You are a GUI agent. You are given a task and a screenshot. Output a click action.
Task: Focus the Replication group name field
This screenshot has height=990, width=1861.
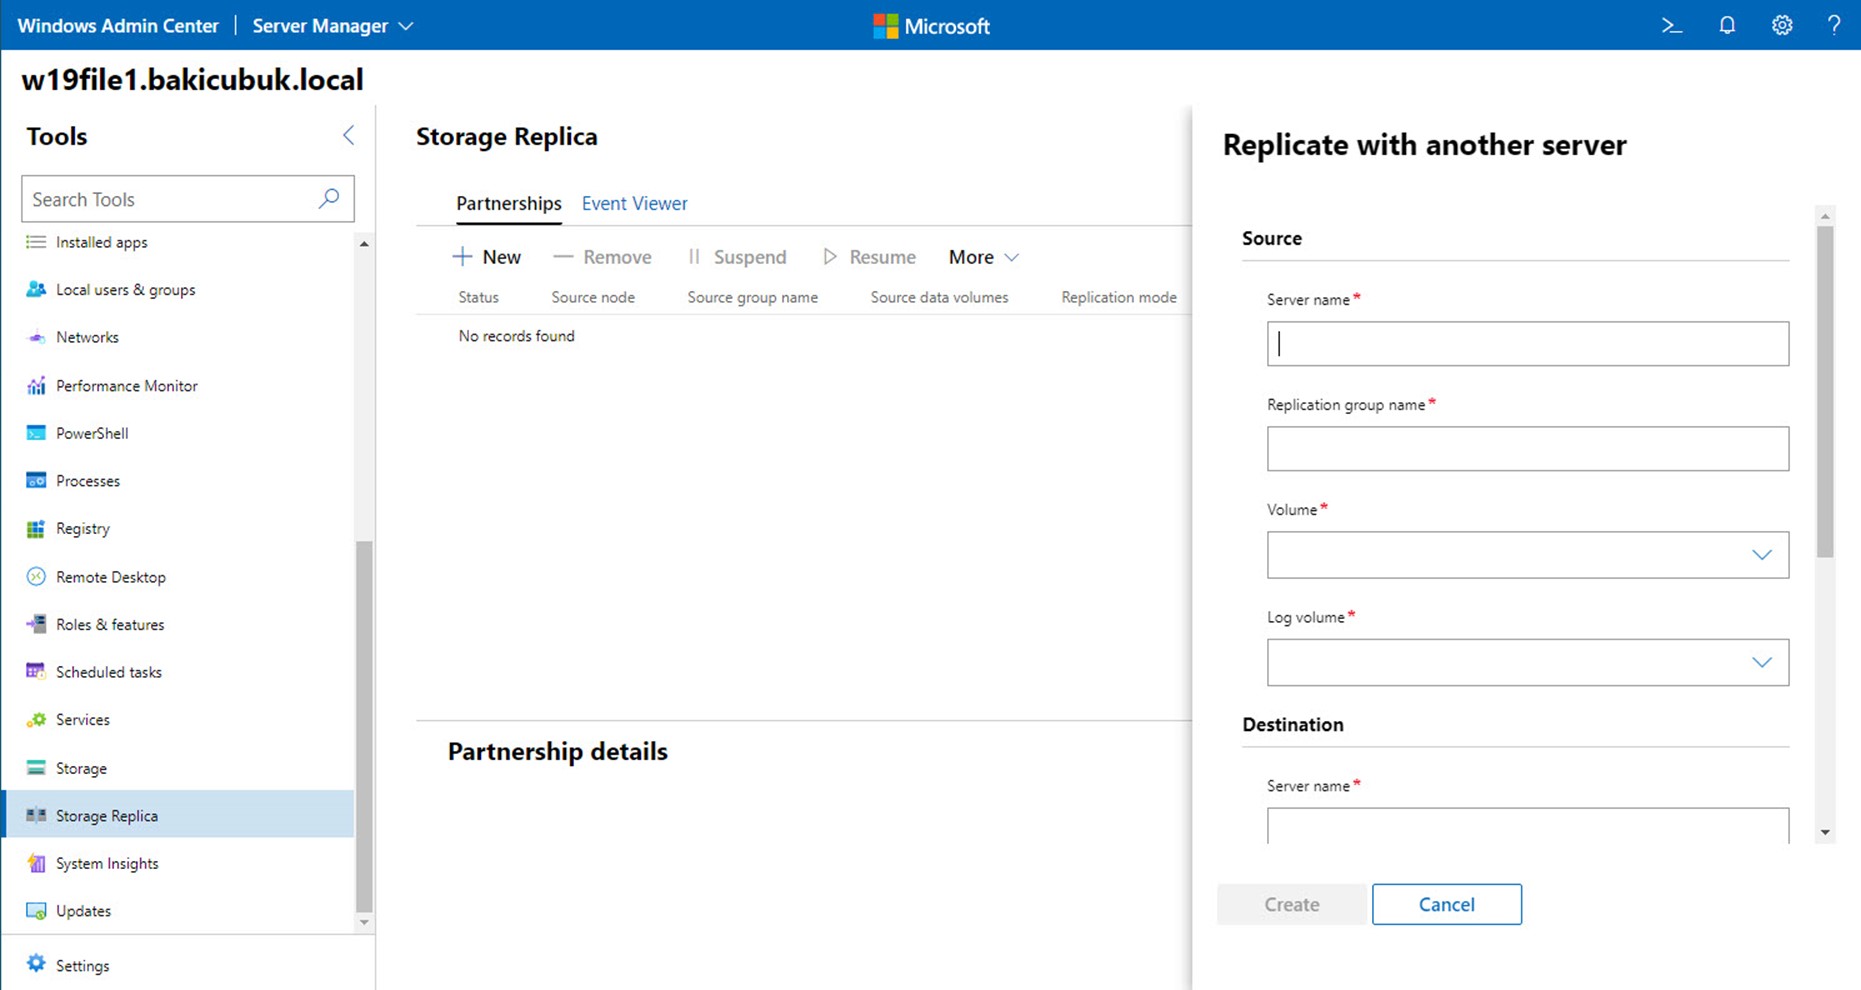point(1527,449)
